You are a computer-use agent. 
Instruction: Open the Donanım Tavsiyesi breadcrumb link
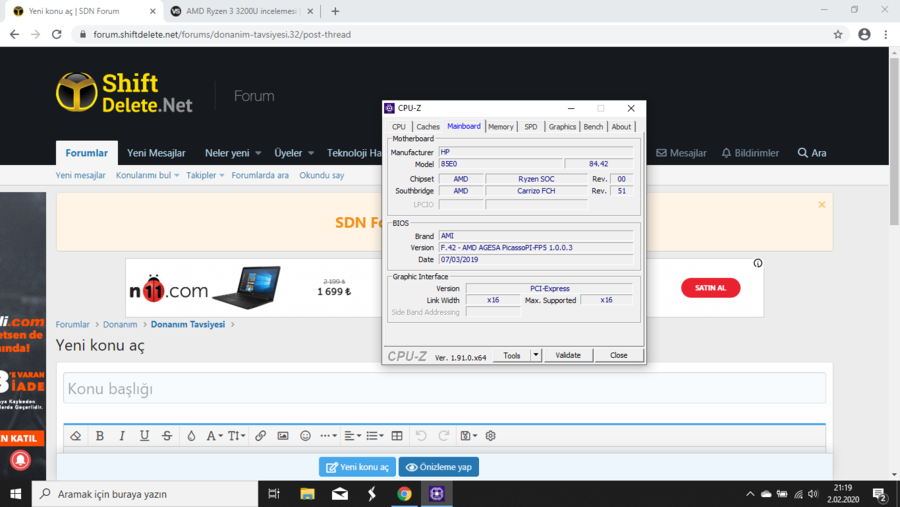tap(188, 324)
